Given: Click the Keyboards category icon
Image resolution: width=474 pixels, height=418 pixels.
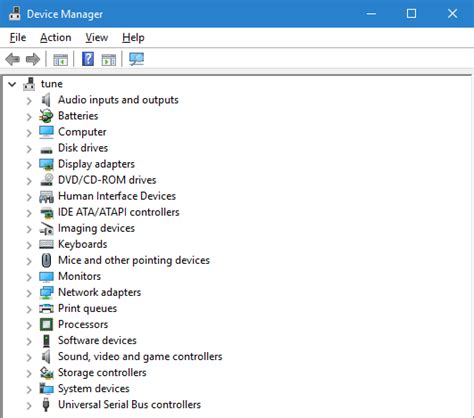Looking at the screenshot, I should coord(46,244).
